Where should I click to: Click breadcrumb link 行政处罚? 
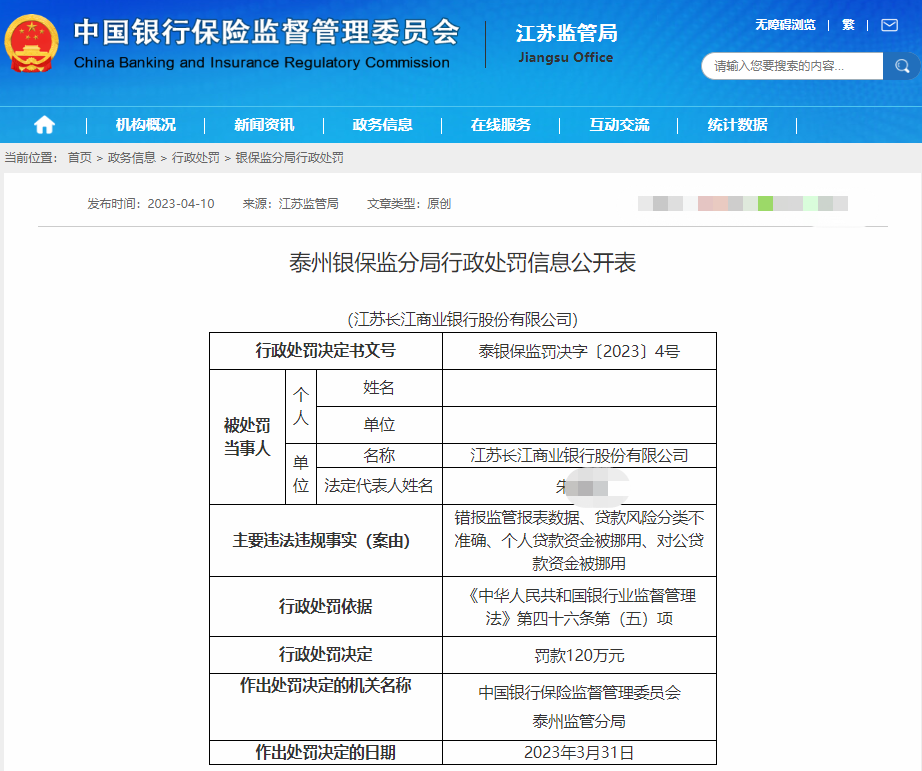click(196, 158)
